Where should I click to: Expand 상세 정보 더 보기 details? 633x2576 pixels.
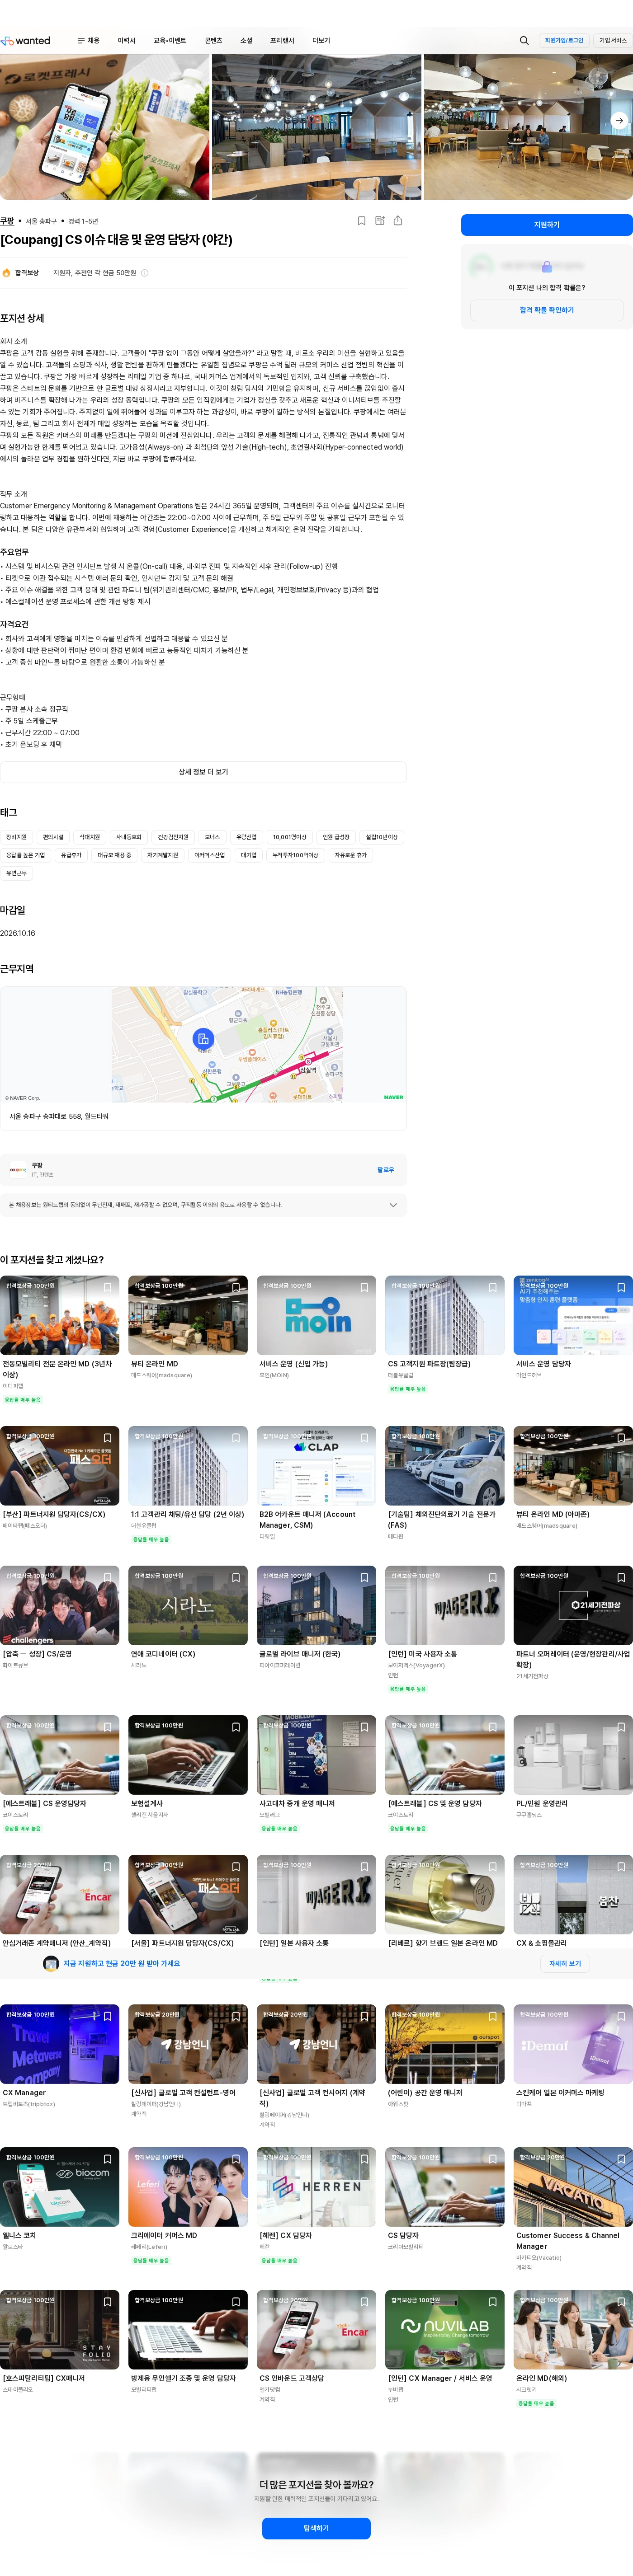(203, 772)
